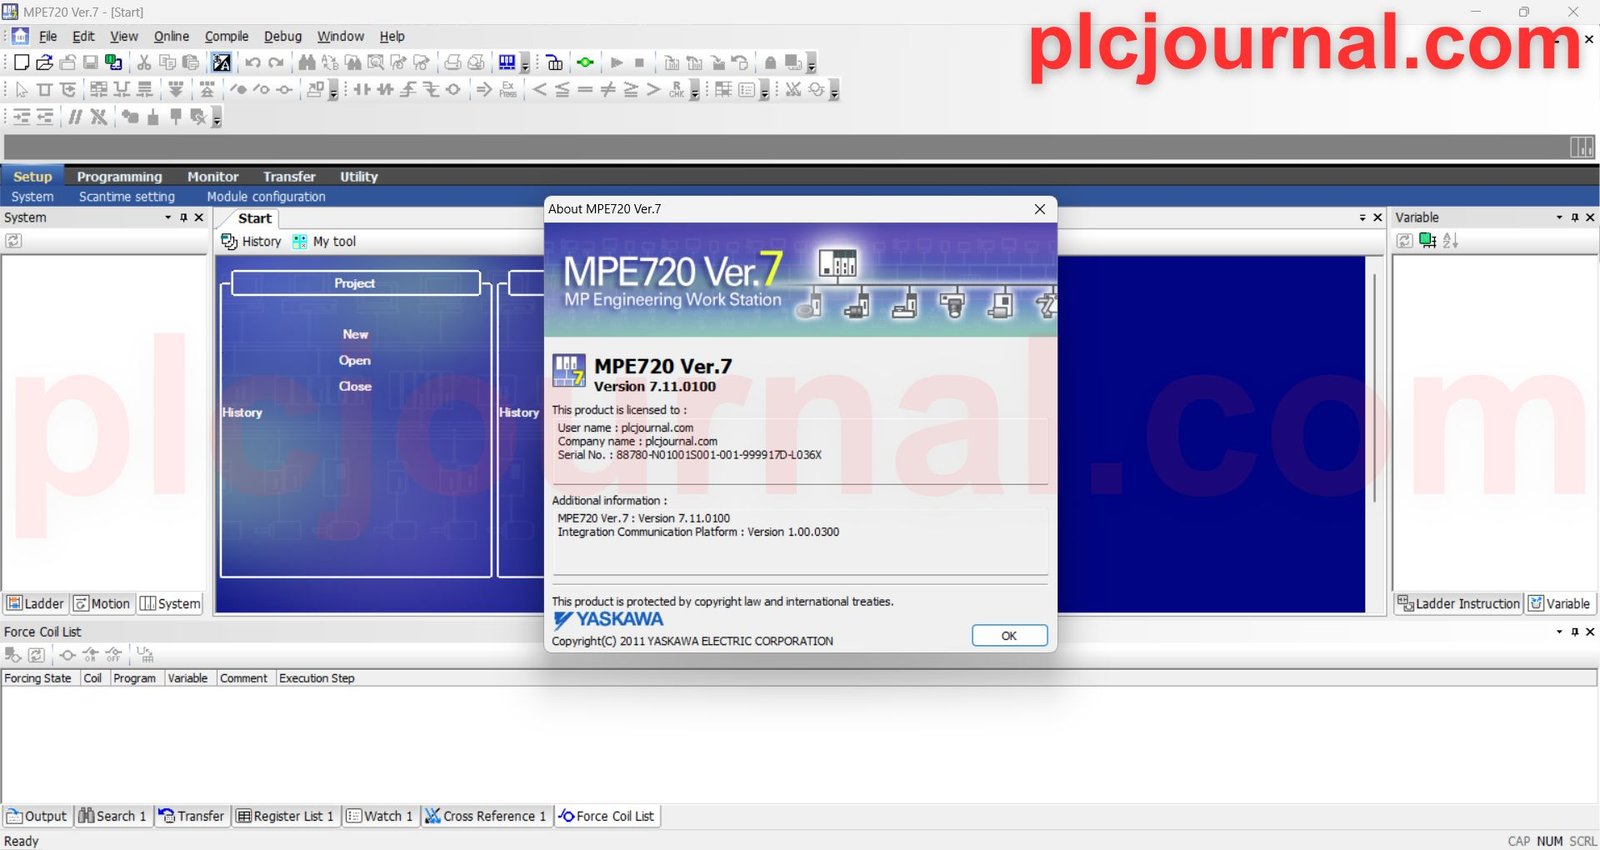Click the Redo arrow toolbar icon
The width and height of the screenshot is (1600, 850).
[x=276, y=62]
